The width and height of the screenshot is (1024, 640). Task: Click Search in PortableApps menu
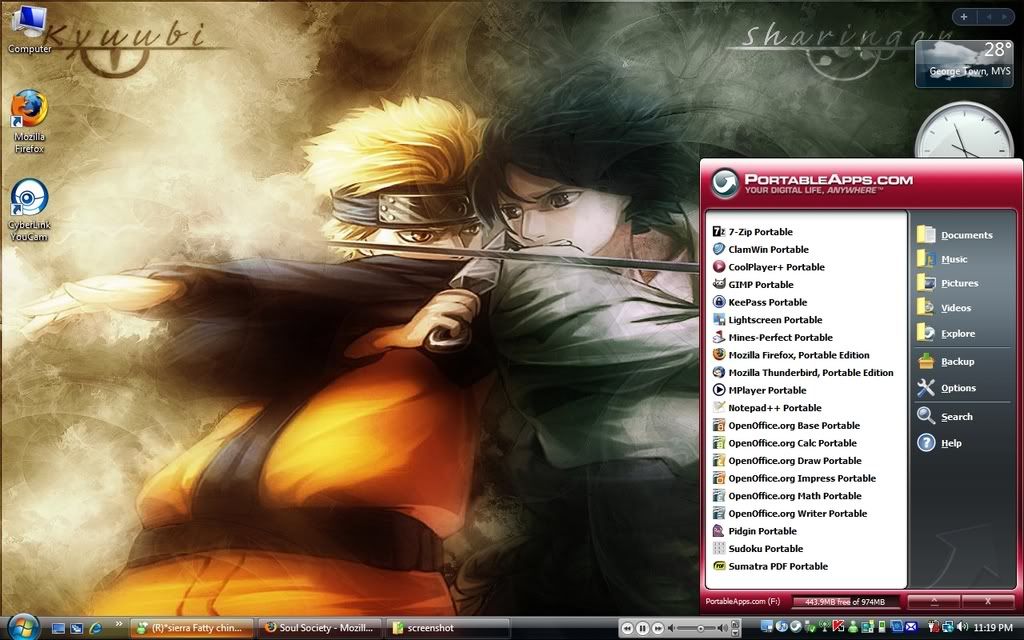click(945, 417)
